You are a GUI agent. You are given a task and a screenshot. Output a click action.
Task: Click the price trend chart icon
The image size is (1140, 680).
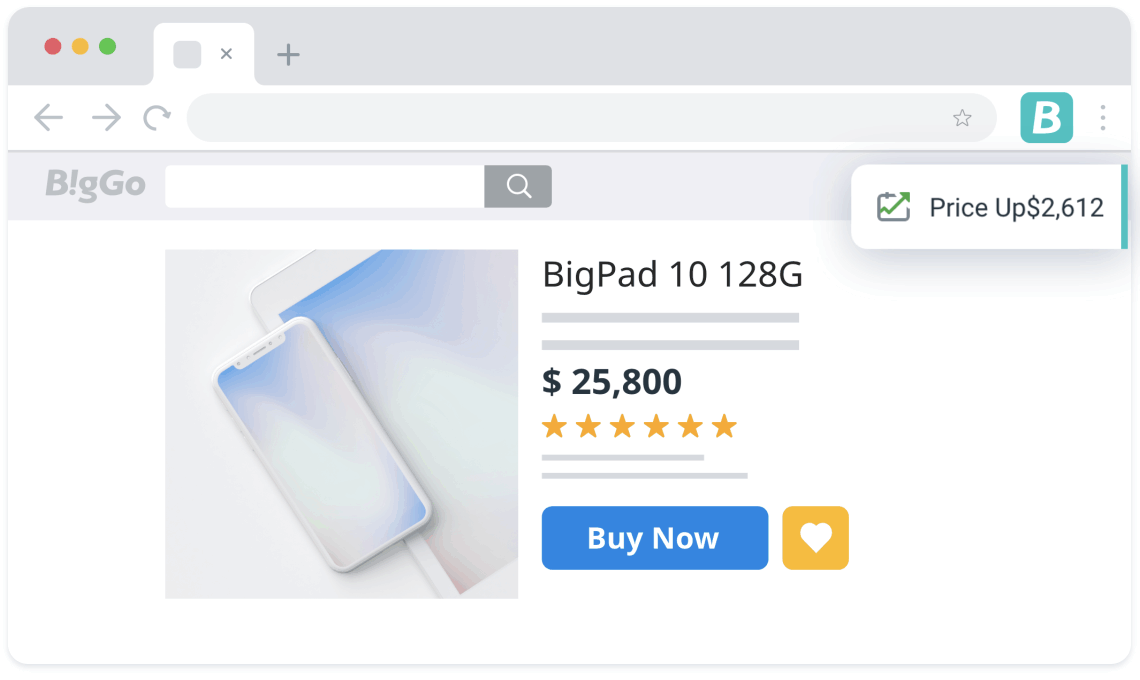(894, 207)
